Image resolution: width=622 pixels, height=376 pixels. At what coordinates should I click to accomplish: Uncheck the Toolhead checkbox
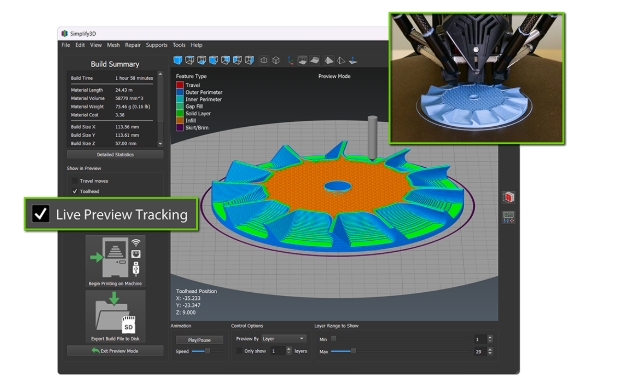[x=75, y=191]
